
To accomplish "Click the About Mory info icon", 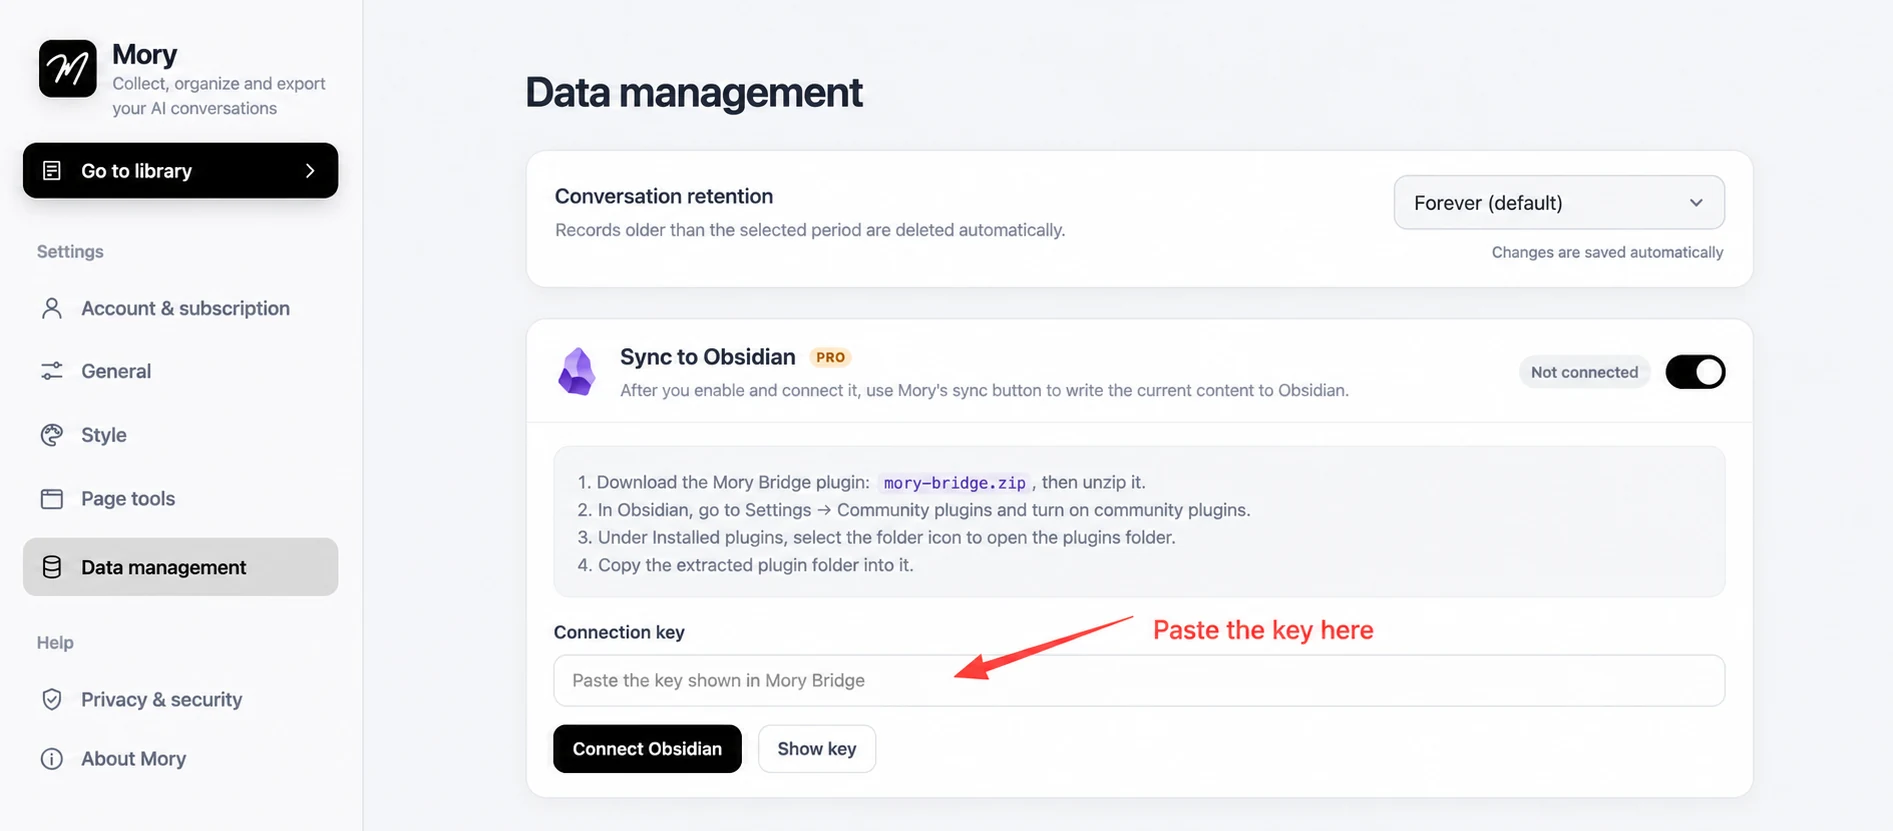I will tap(52, 759).
